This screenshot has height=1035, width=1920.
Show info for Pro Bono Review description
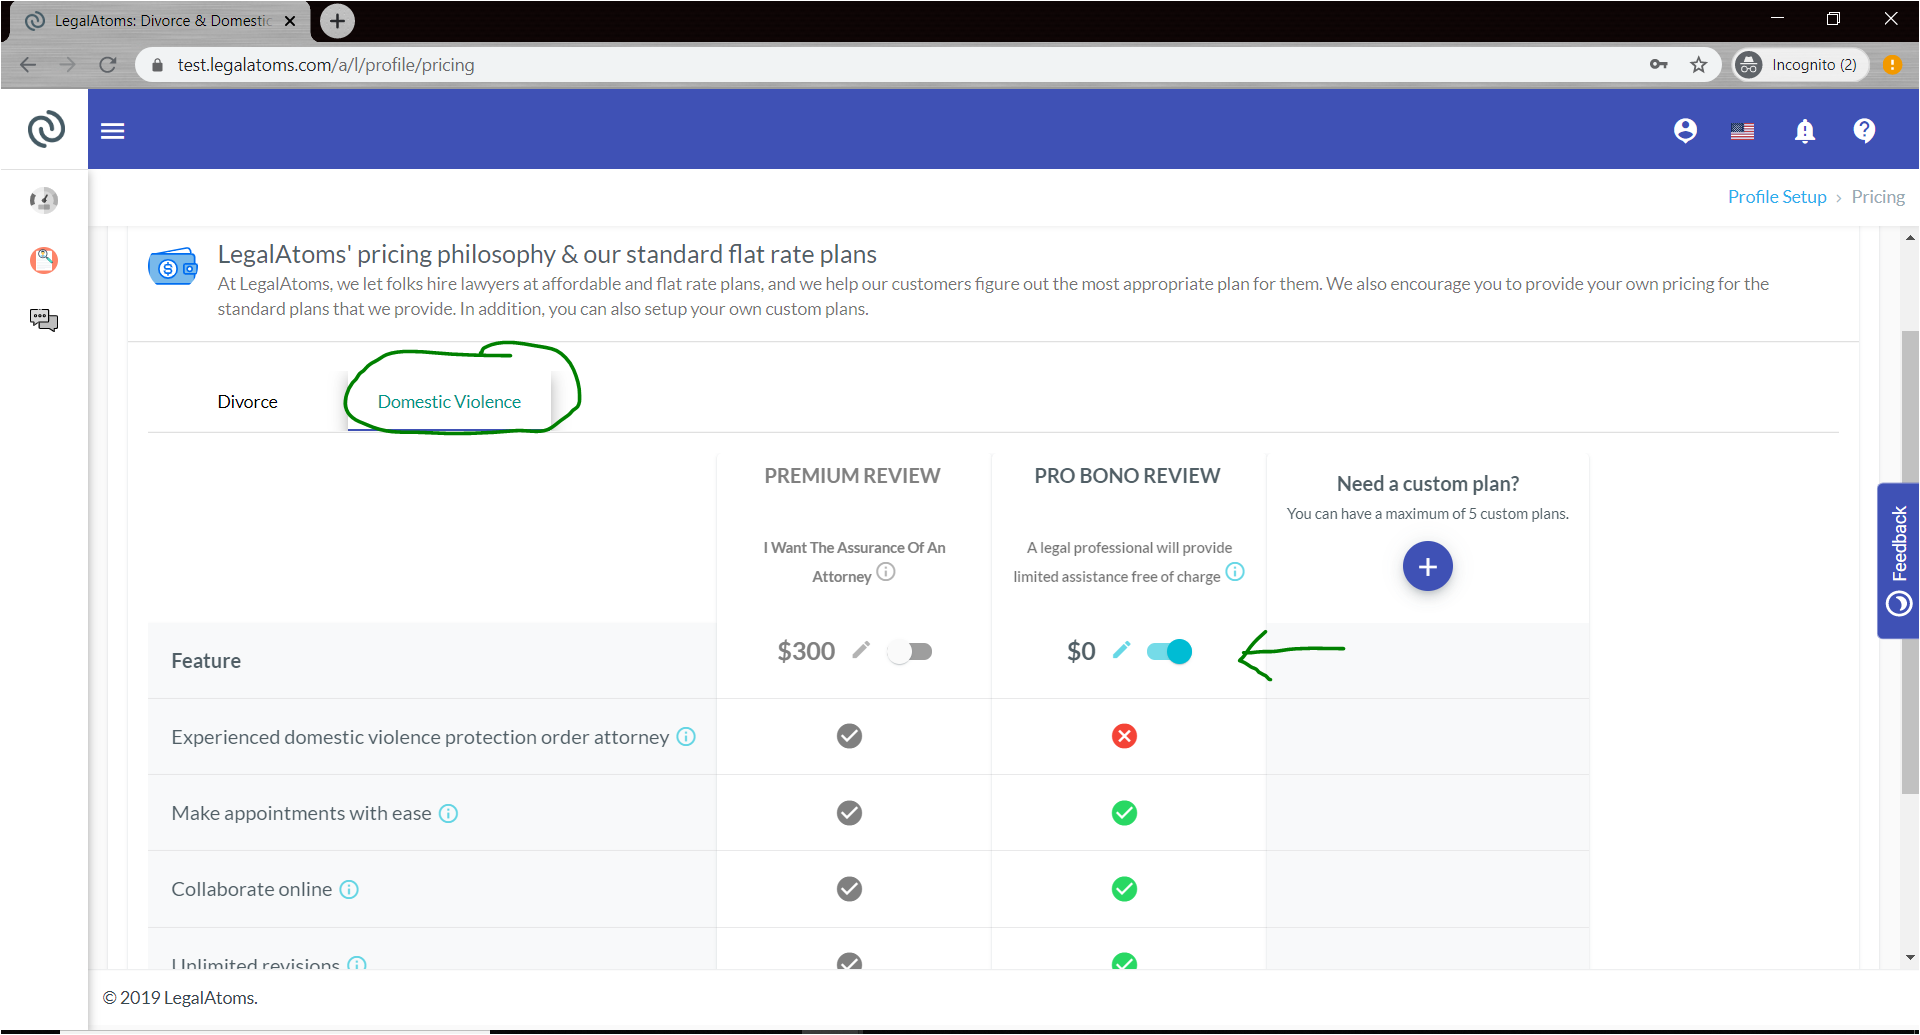coord(1235,572)
